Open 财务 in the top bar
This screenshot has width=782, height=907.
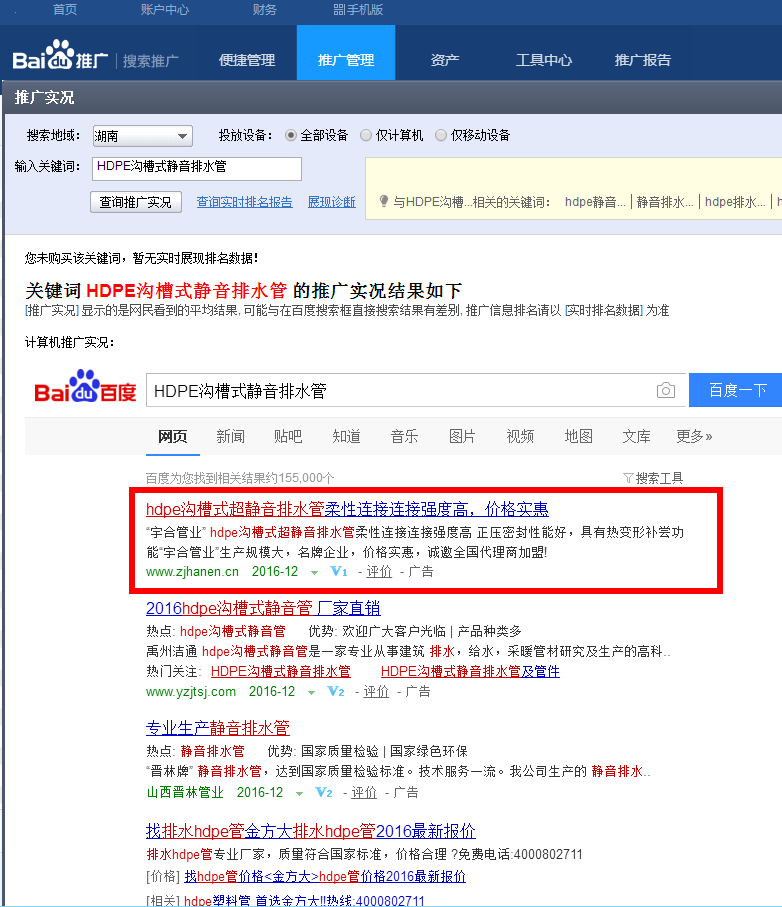click(265, 9)
